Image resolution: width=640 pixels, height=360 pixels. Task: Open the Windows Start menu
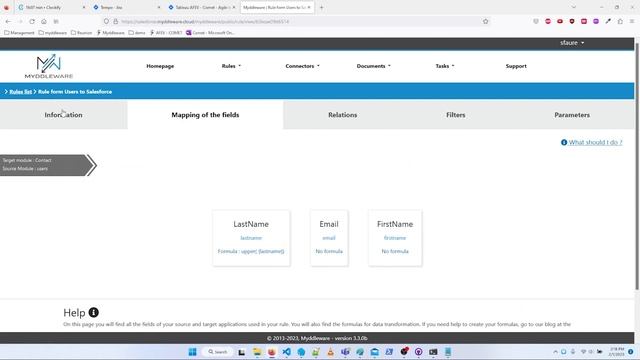point(192,352)
